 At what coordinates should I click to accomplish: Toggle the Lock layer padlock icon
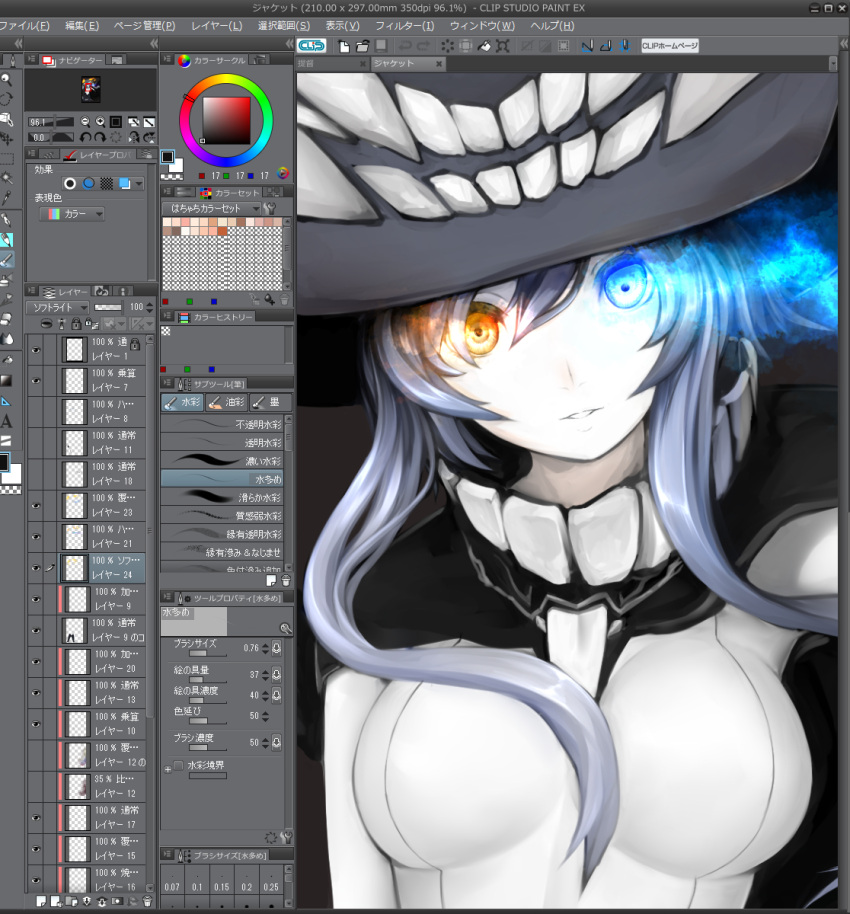pyautogui.click(x=76, y=324)
